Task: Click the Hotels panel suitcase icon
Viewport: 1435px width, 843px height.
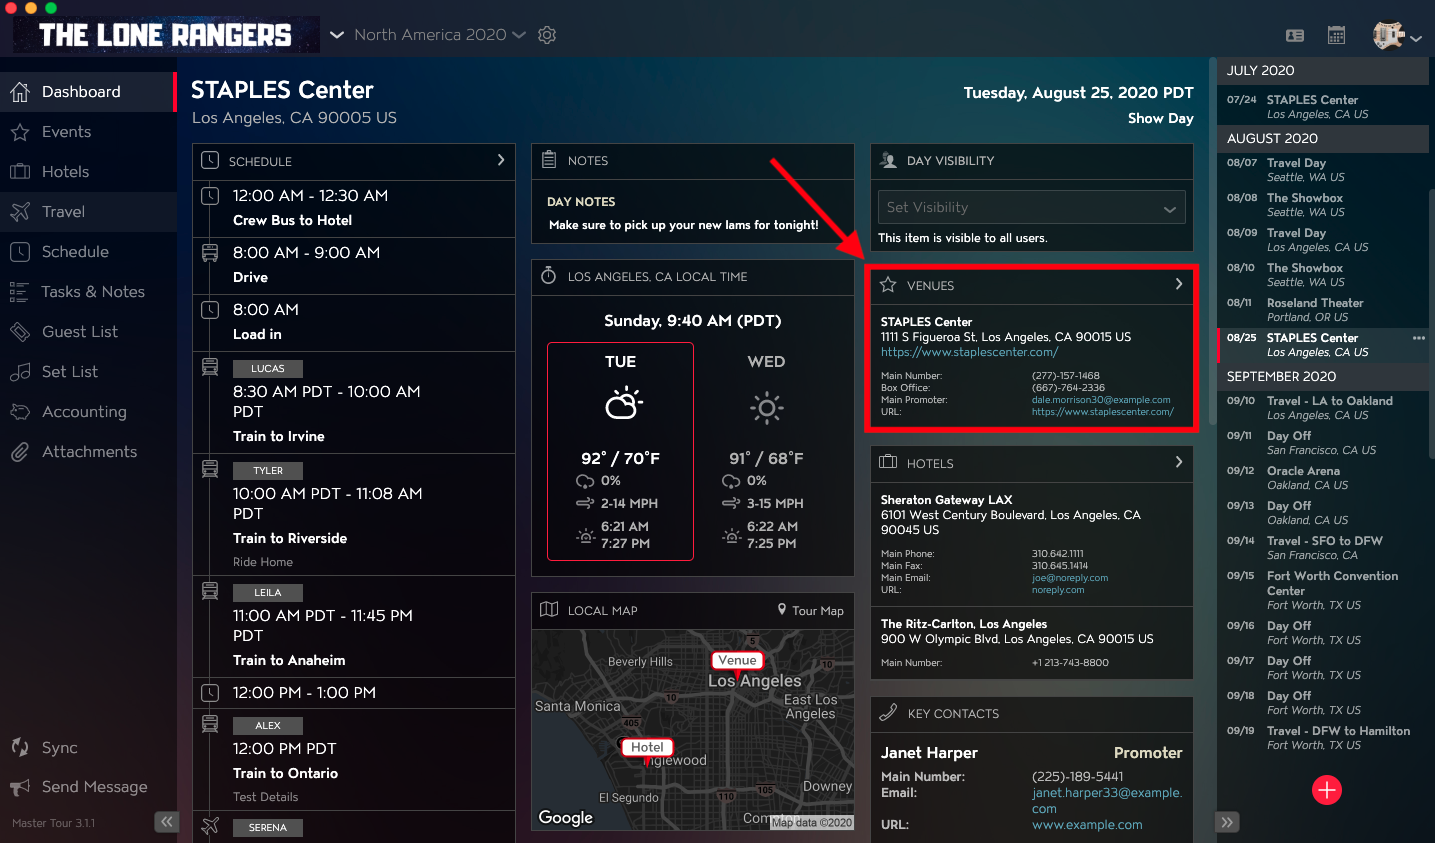Action: pos(888,462)
